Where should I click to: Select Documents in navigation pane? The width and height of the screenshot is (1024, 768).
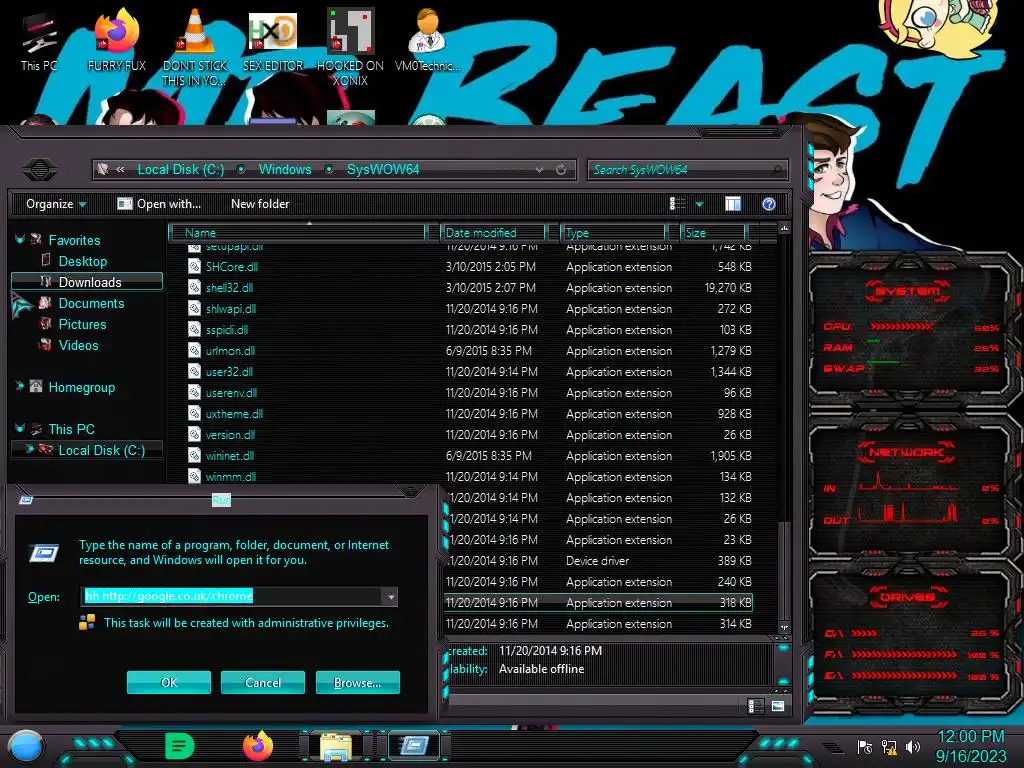91,303
